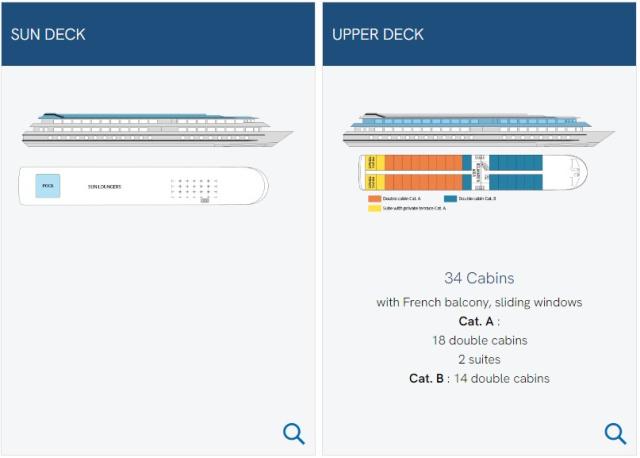Click the Upper Deck magnifier icon
Screen dimensions: 640x458
click(x=615, y=433)
